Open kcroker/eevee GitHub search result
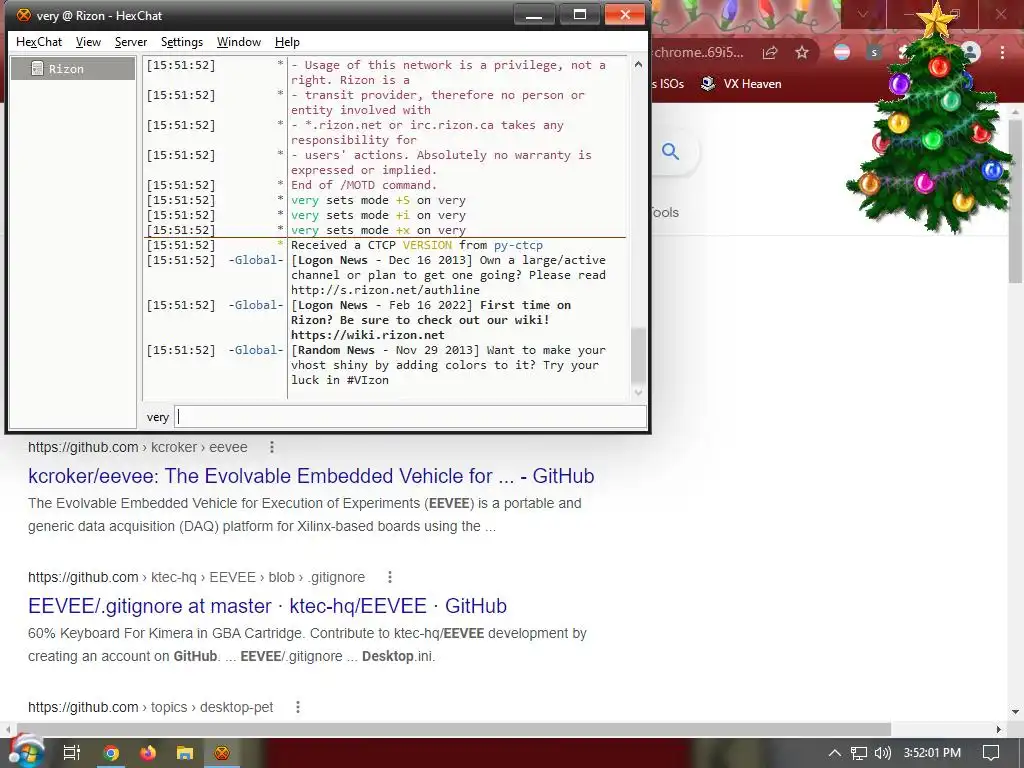Screen dimensions: 1024x768 (311, 476)
